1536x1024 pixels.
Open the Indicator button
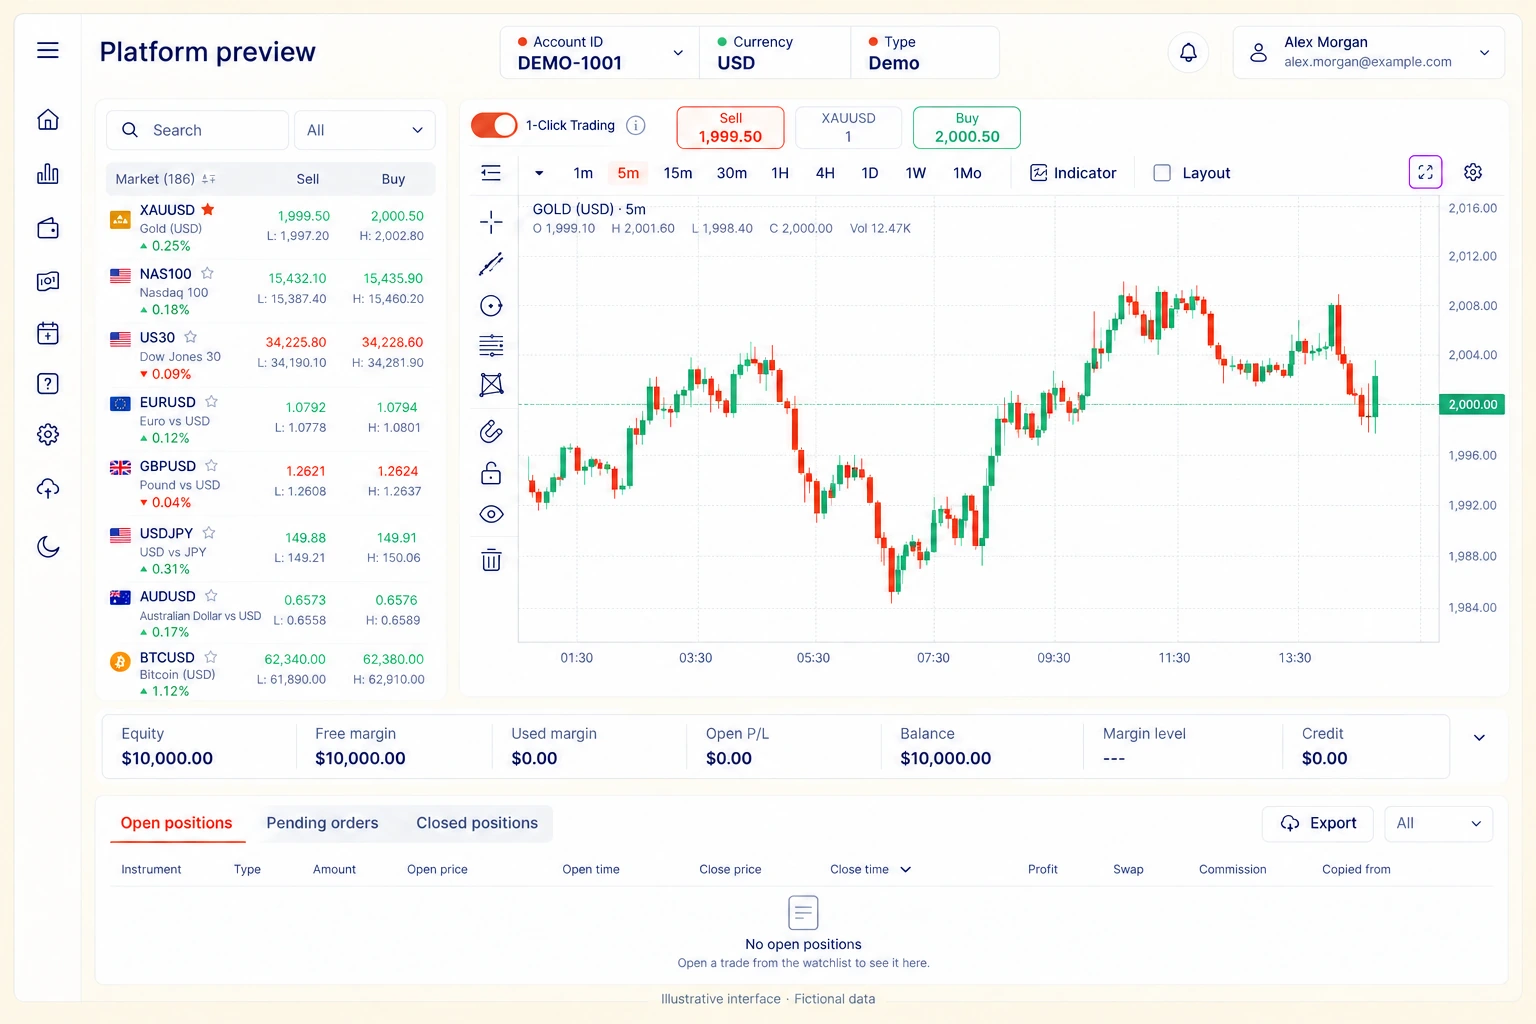click(1073, 173)
